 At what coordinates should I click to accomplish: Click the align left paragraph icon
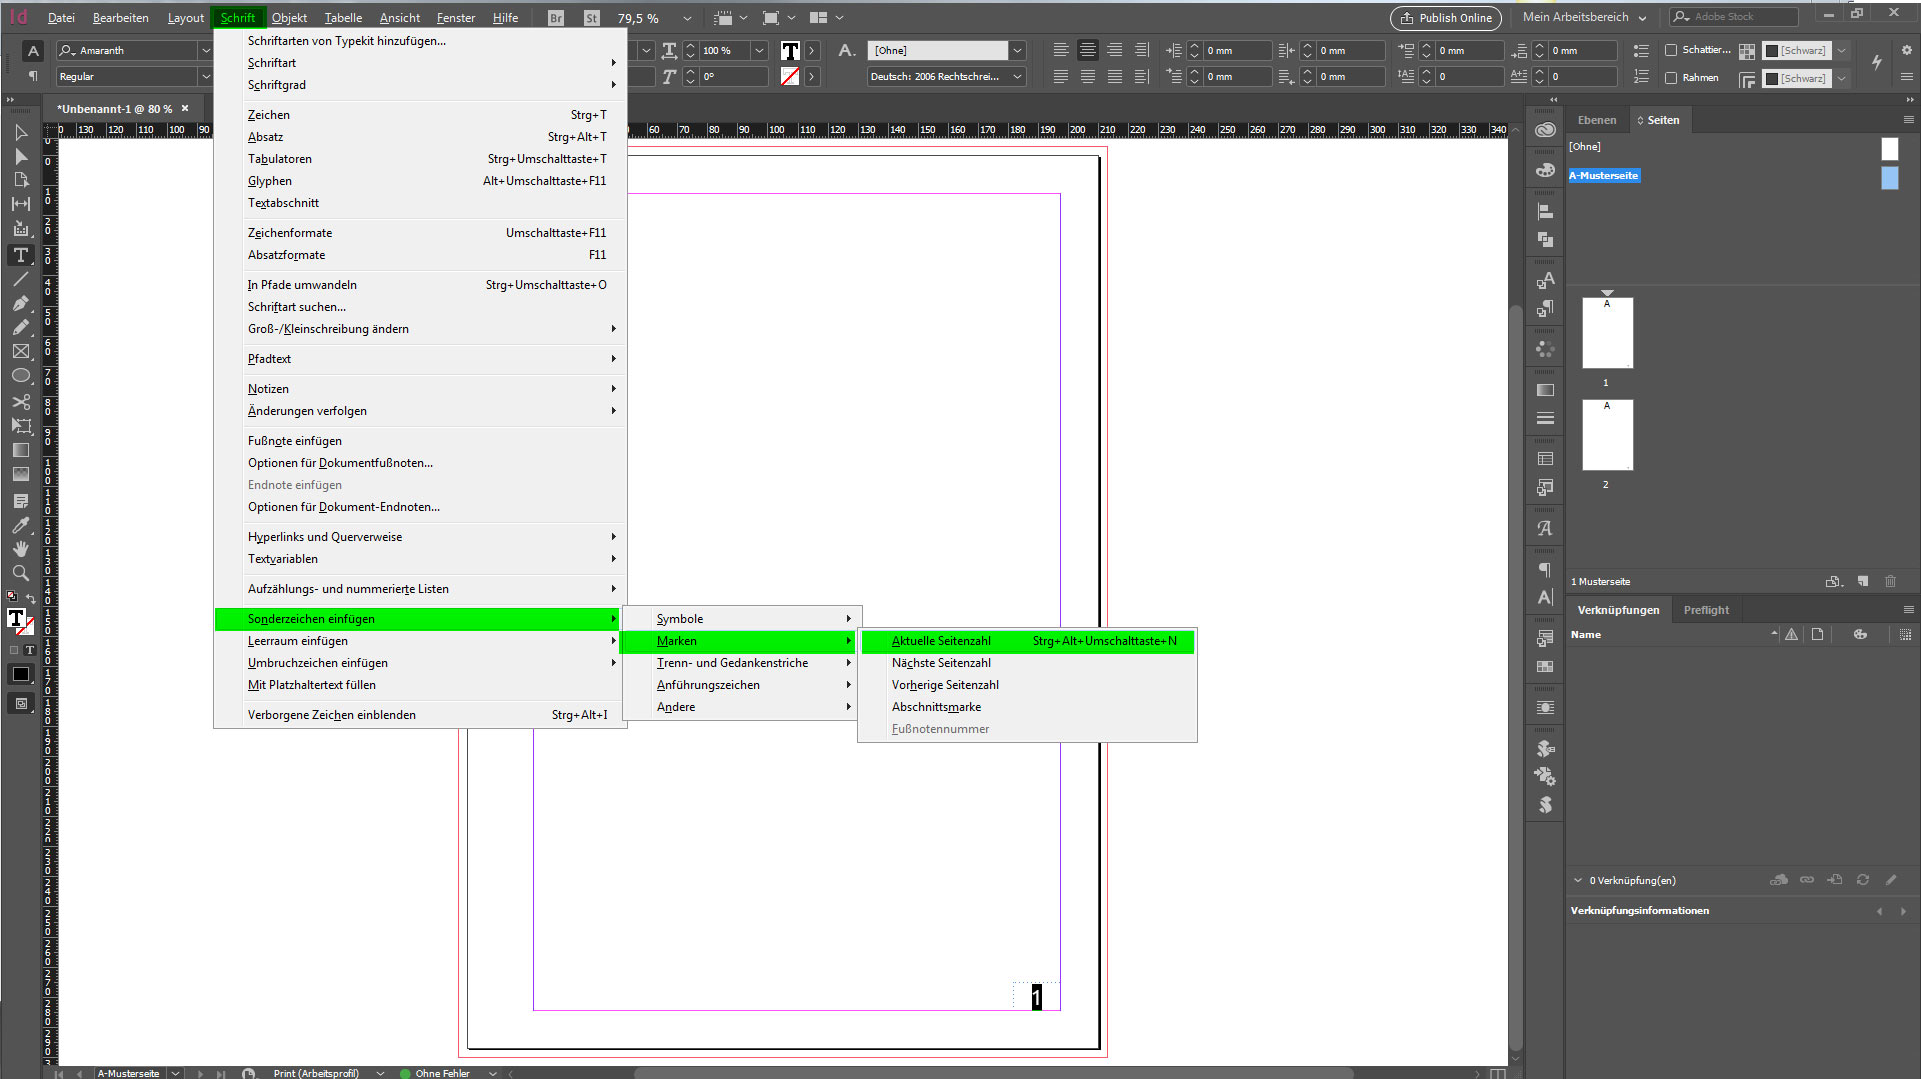point(1060,50)
